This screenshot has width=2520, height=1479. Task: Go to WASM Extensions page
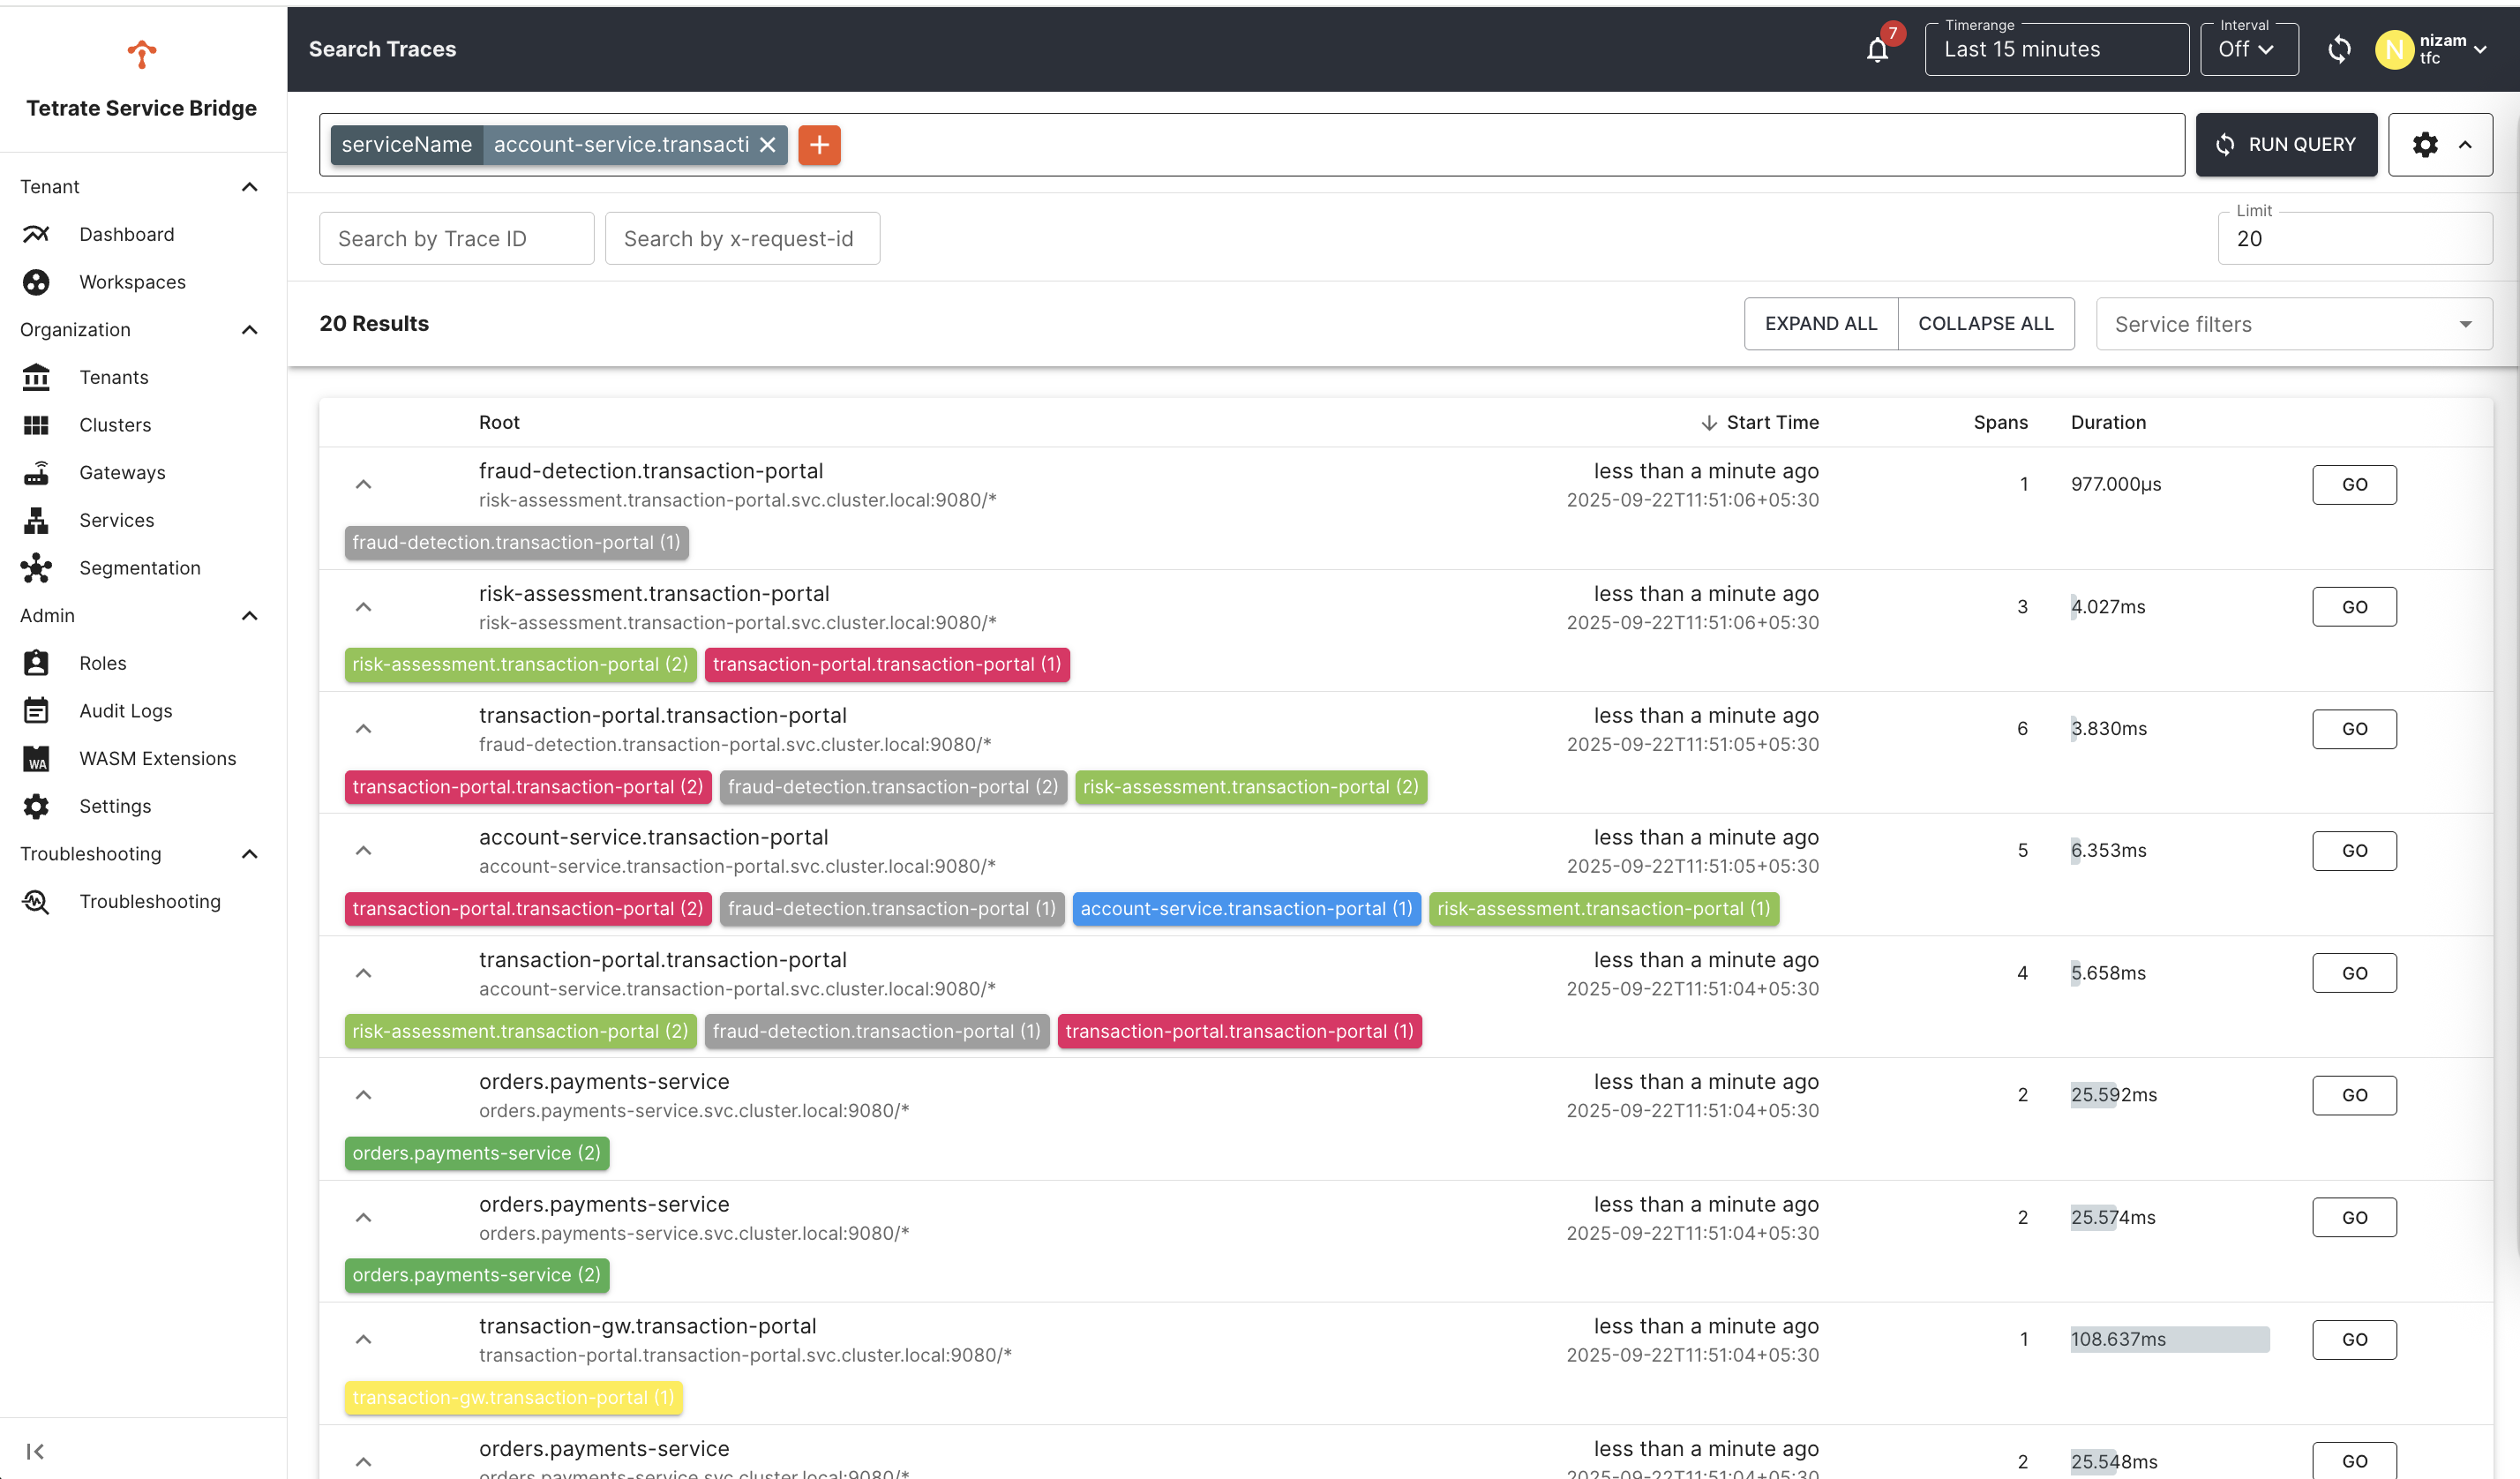(157, 758)
